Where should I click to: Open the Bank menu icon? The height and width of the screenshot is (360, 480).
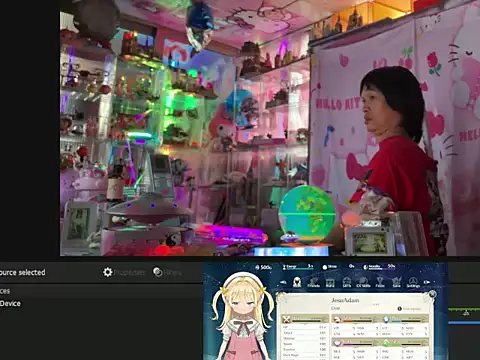[330, 283]
